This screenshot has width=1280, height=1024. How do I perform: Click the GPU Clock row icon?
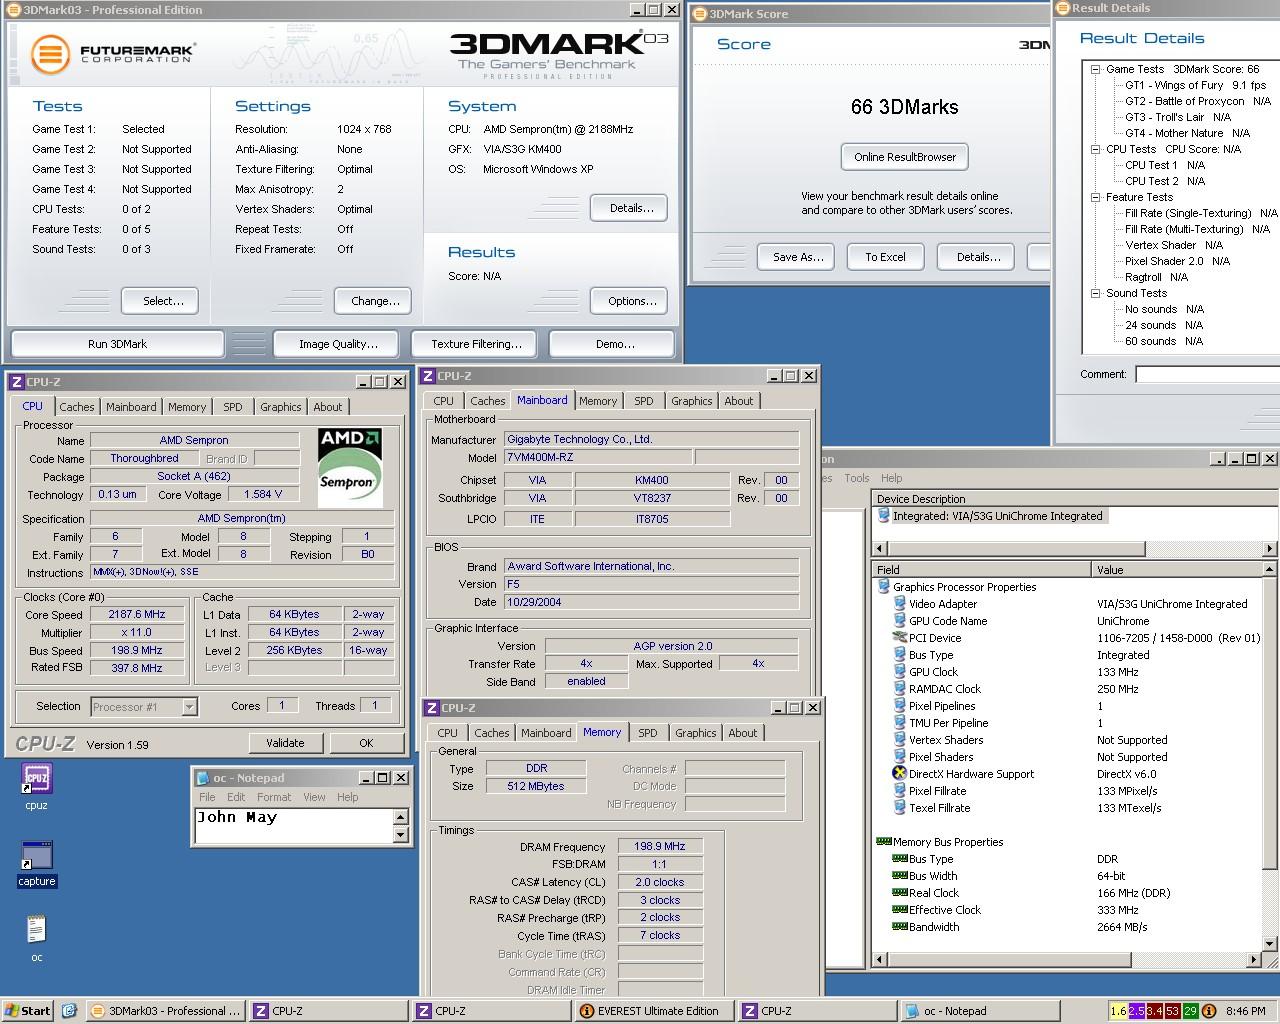click(x=899, y=672)
